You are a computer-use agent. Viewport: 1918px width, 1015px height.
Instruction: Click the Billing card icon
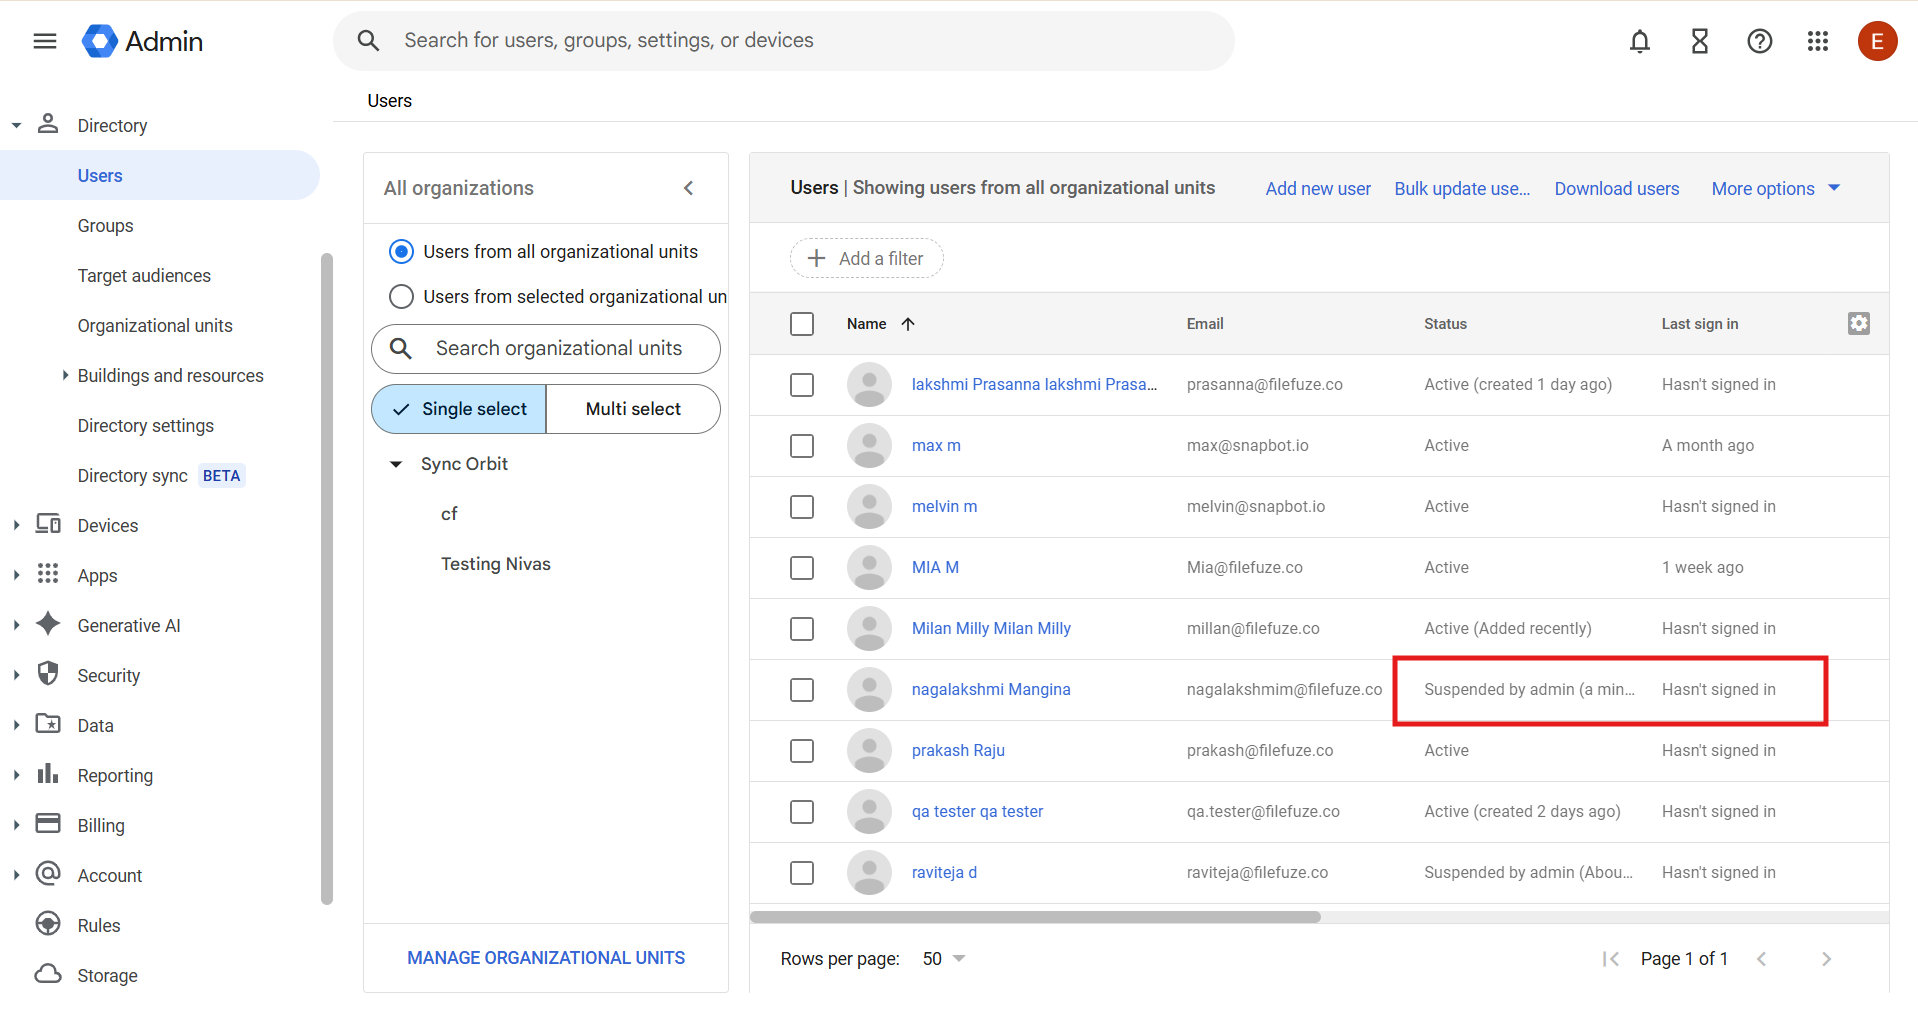click(48, 824)
